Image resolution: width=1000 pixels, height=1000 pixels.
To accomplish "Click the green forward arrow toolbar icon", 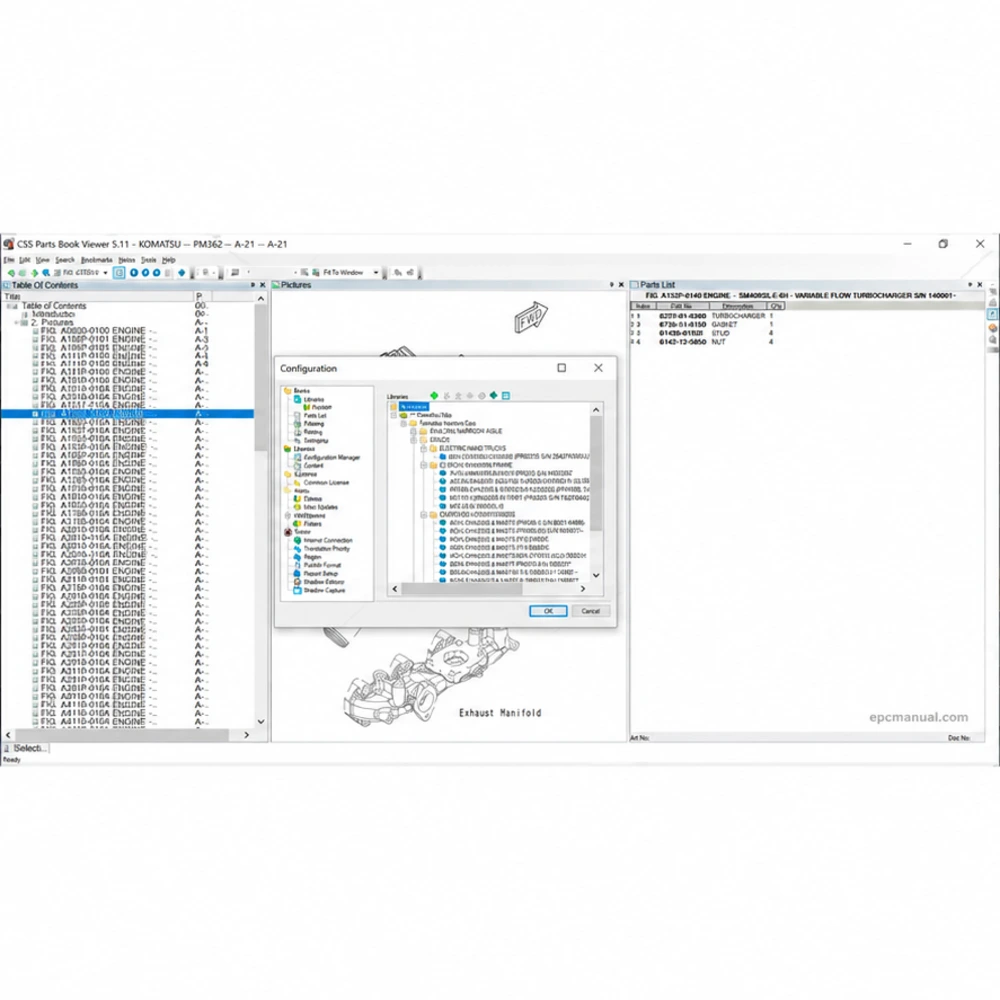I will (x=34, y=273).
